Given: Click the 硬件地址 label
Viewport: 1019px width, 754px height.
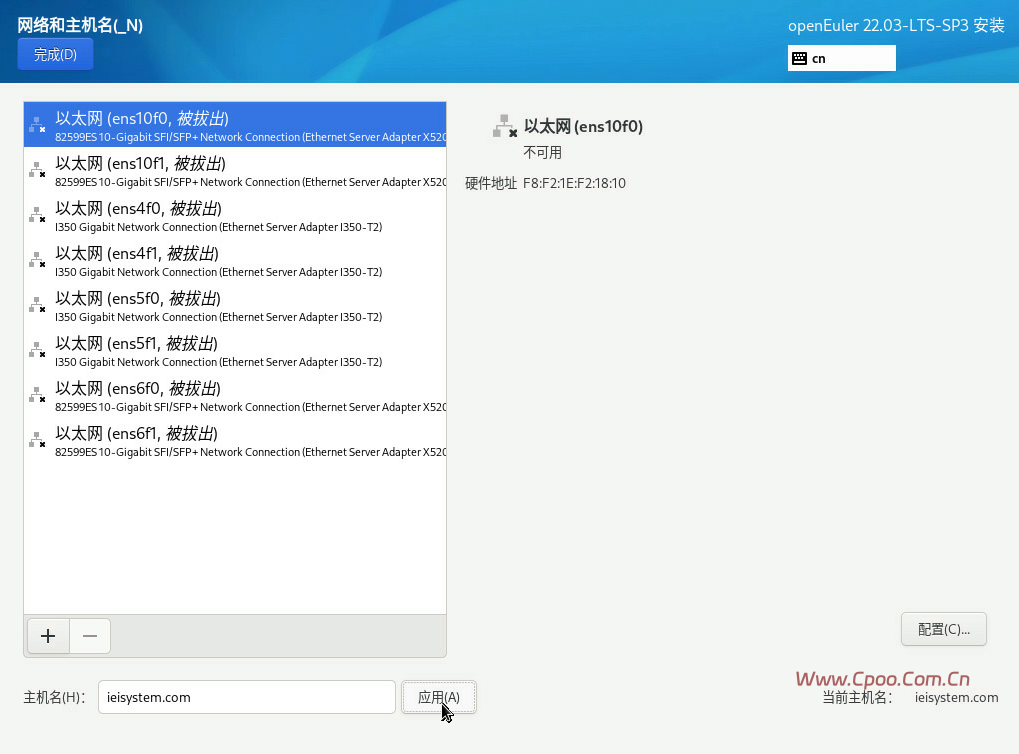Looking at the screenshot, I should coord(491,183).
